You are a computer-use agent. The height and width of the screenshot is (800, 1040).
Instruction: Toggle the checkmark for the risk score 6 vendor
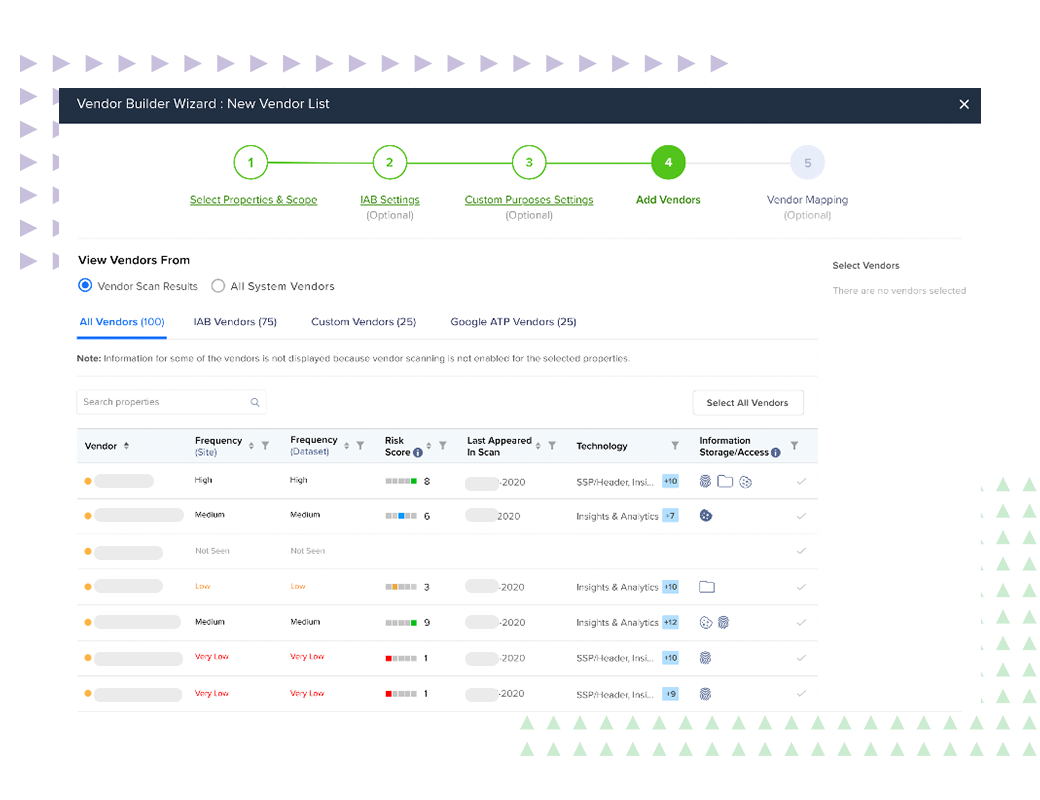pos(801,515)
